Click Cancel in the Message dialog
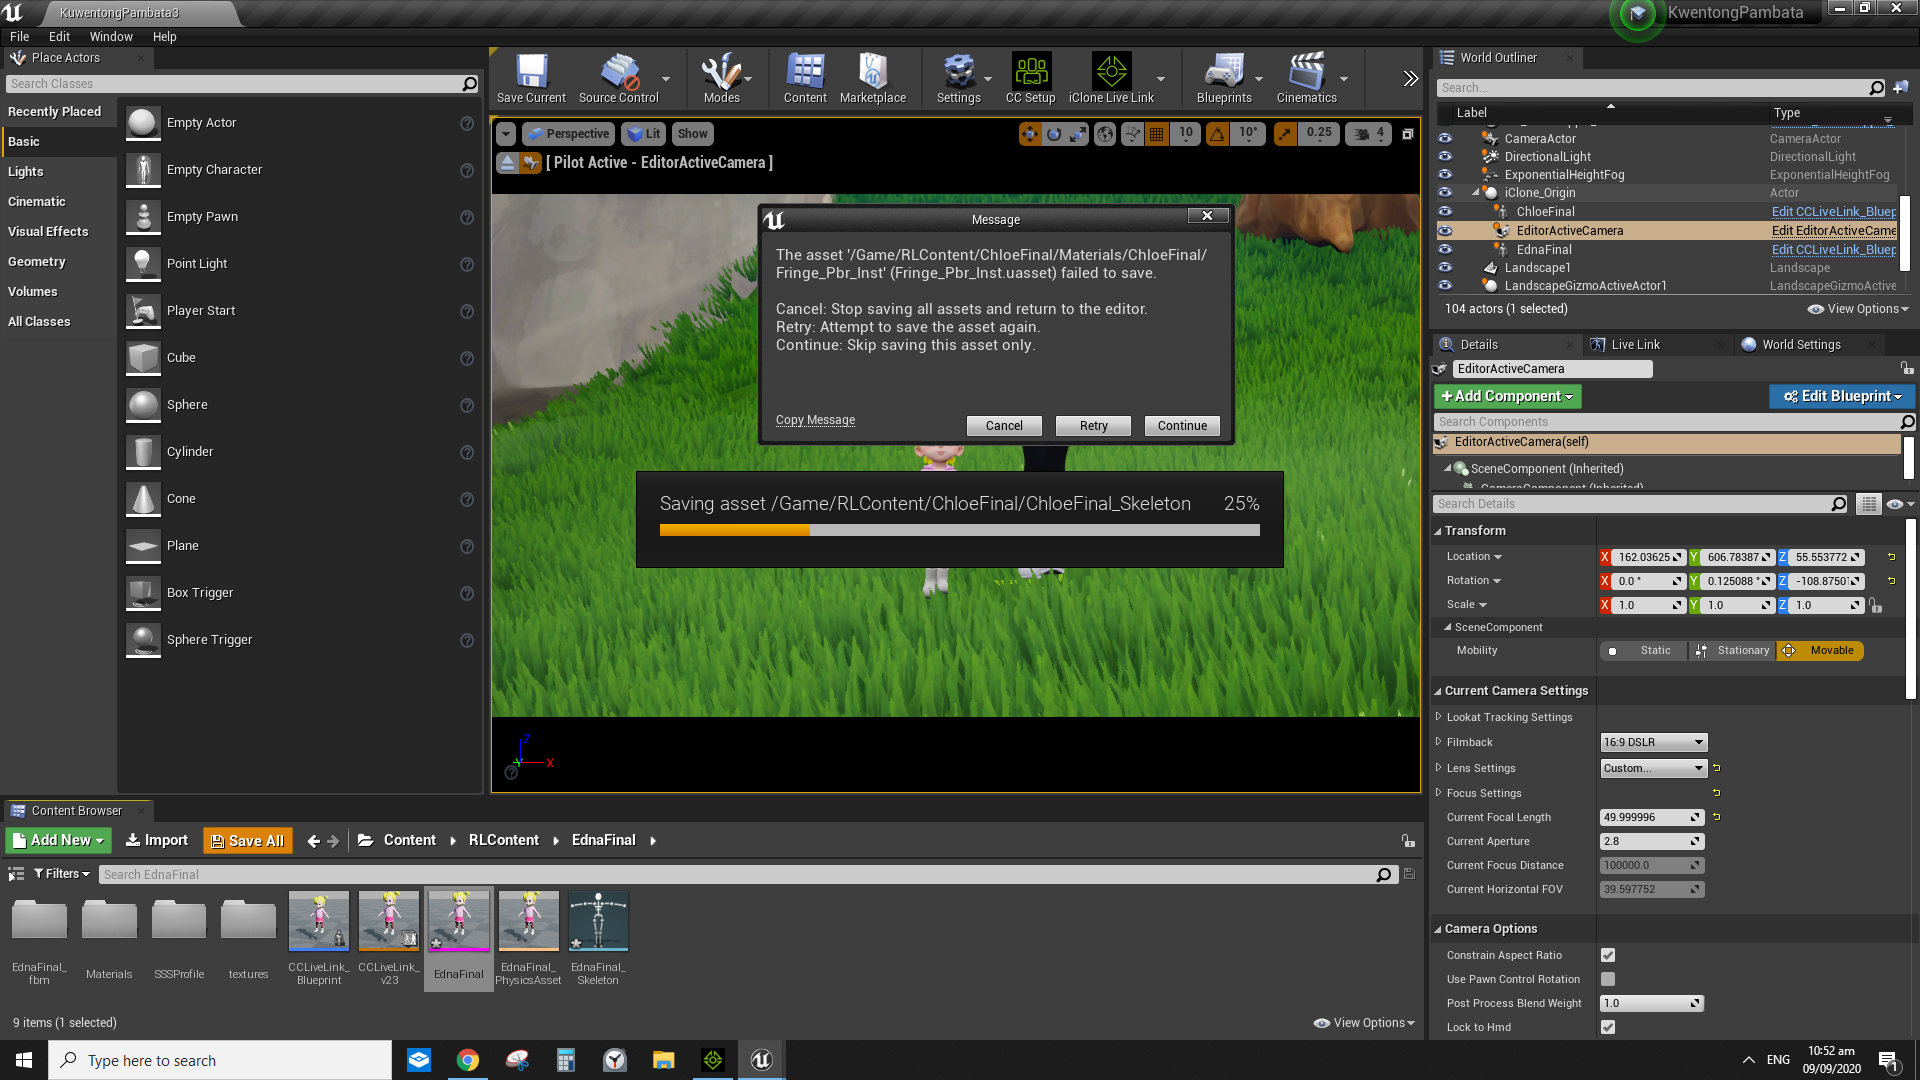 pos(1004,426)
